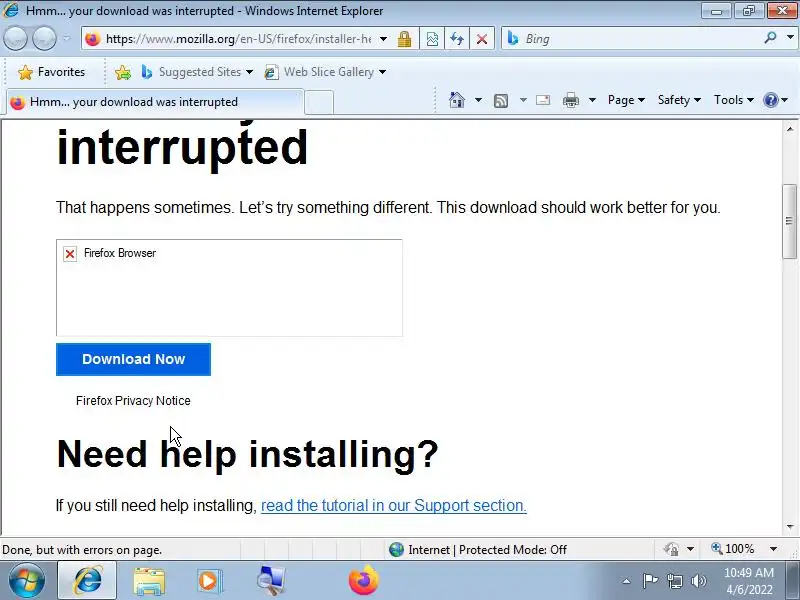Click the Home icon in command bar
The width and height of the screenshot is (800, 600).
tap(457, 100)
